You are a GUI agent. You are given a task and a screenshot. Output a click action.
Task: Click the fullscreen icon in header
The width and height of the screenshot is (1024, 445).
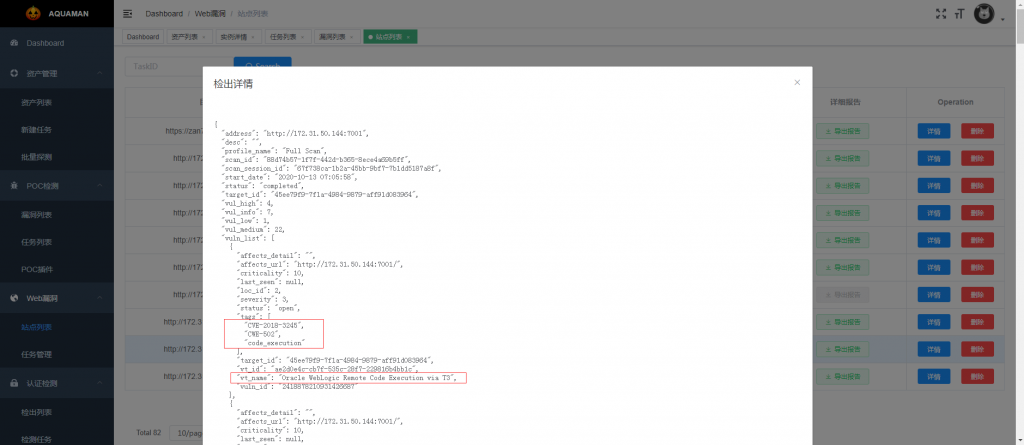(940, 14)
